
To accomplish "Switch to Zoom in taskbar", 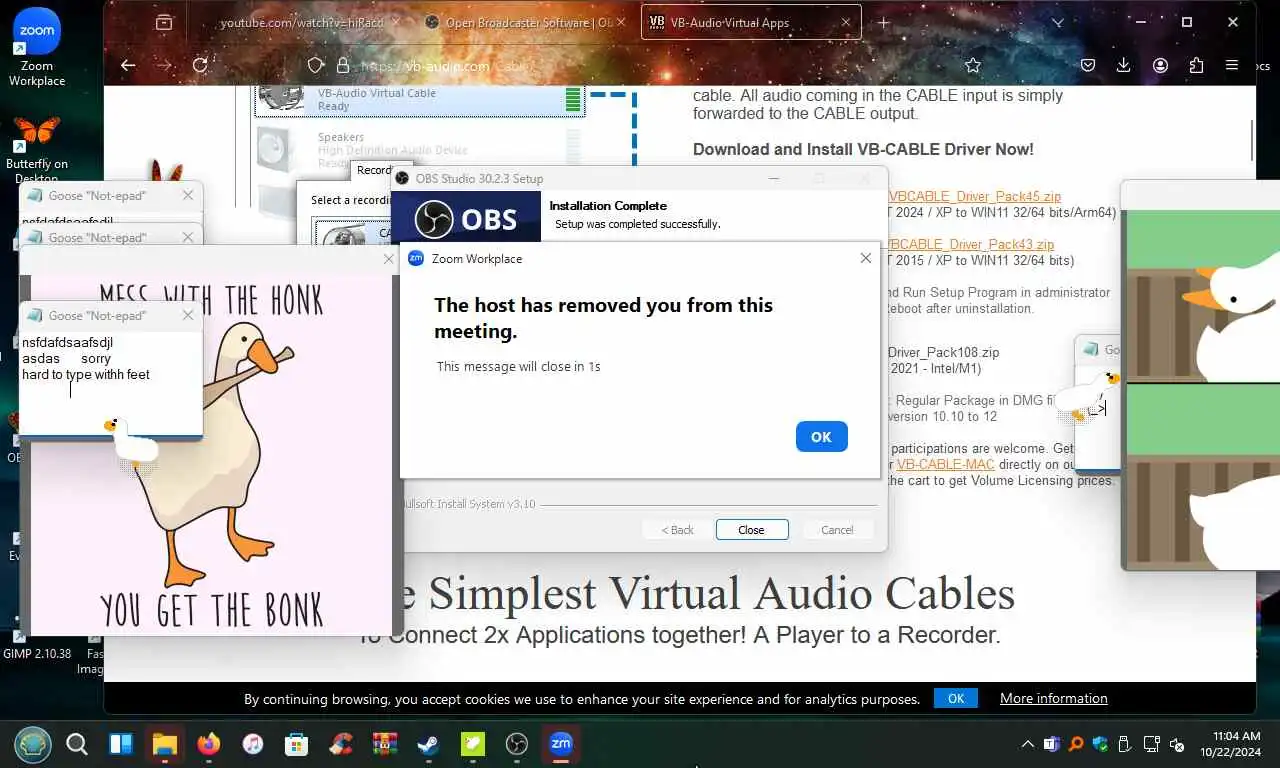I will 560,744.
